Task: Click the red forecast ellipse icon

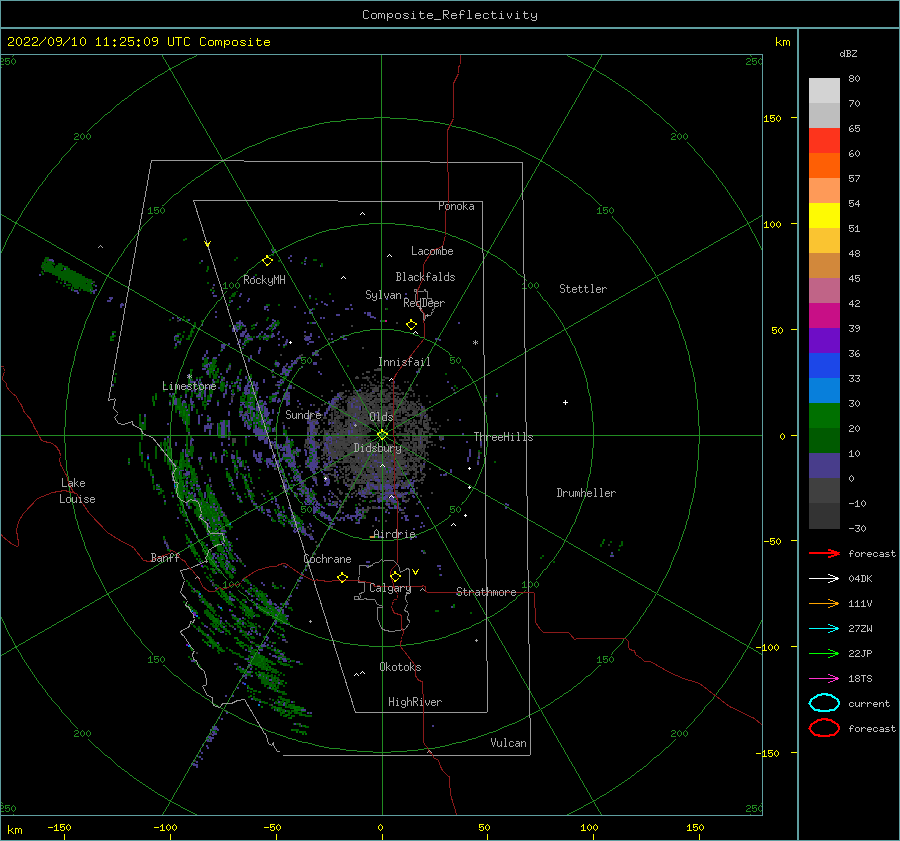Action: coord(824,728)
